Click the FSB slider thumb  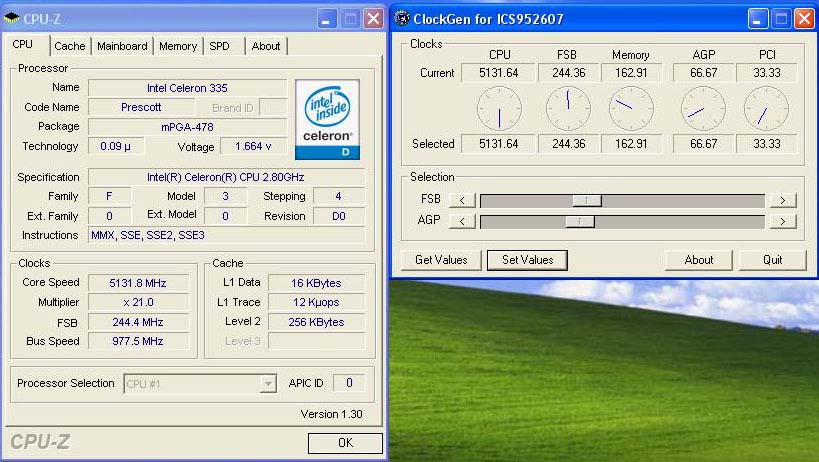pos(587,200)
